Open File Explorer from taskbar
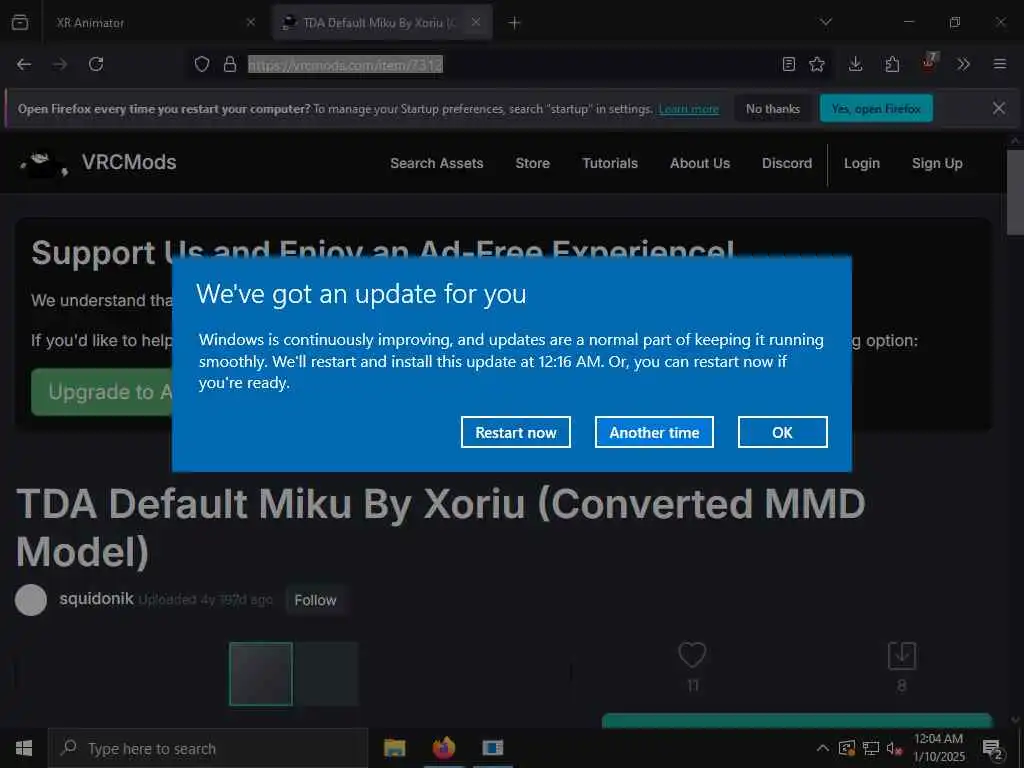 click(x=394, y=748)
